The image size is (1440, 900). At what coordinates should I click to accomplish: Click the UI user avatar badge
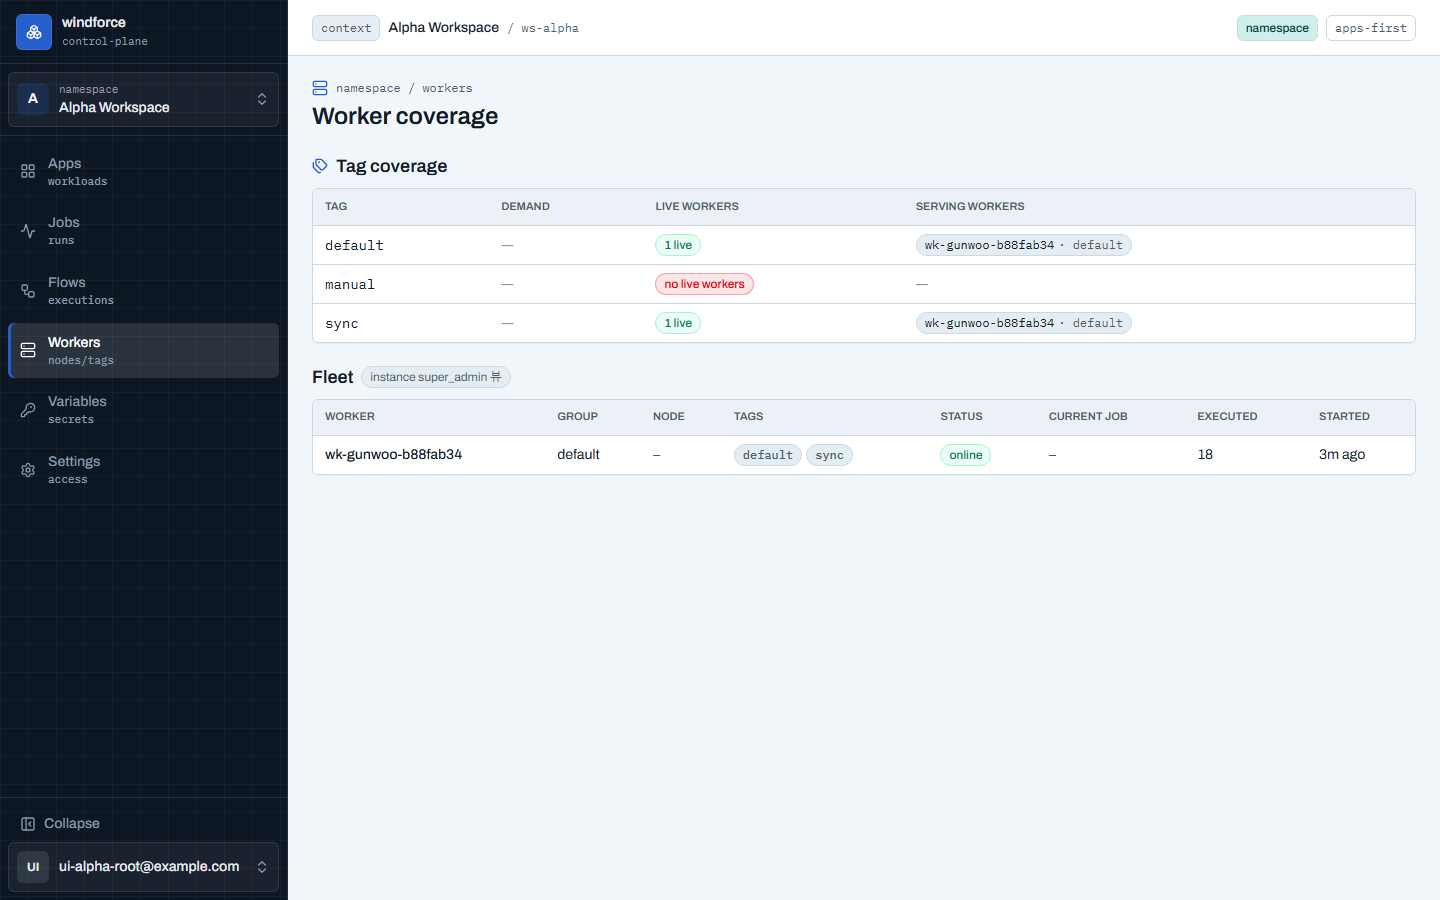tap(33, 867)
